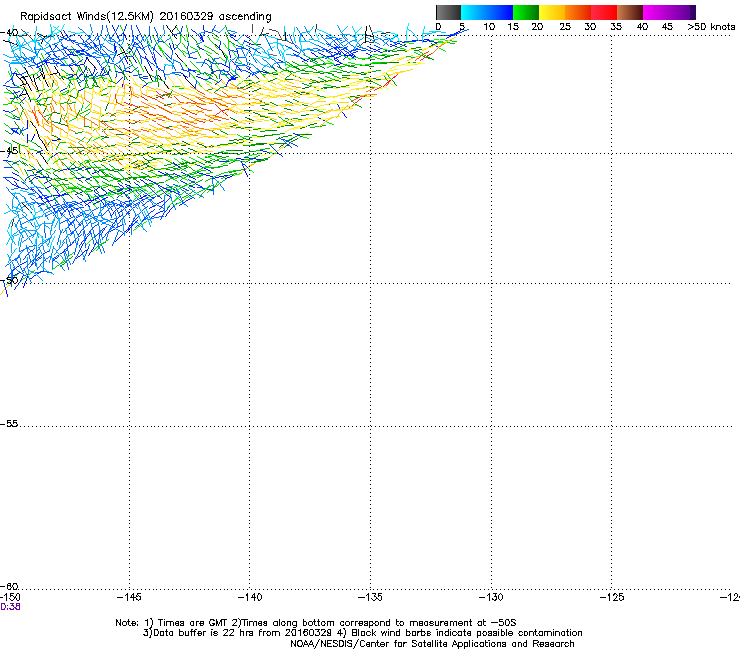Click the purple 0:38 time stamp
The height and width of the screenshot is (650, 740).
[x=10, y=607]
